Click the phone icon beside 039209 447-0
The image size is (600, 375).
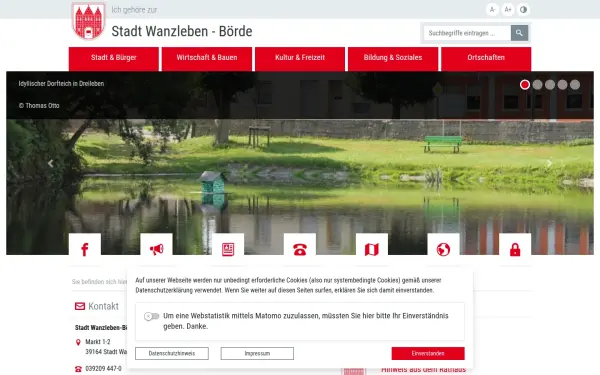[x=78, y=369]
